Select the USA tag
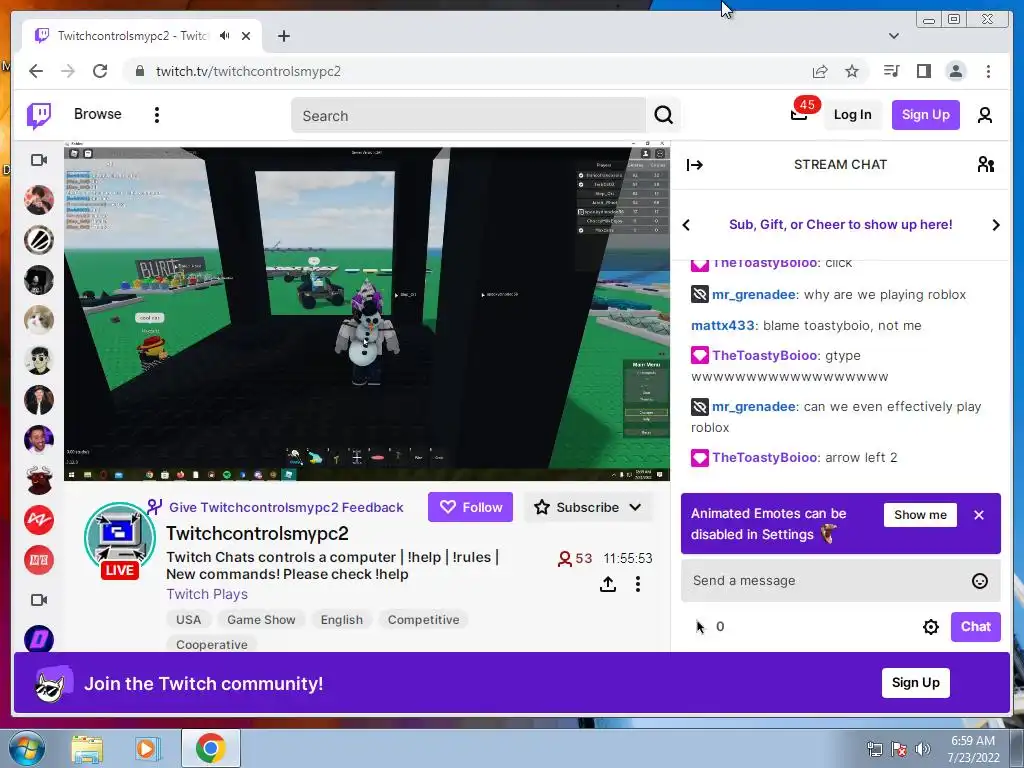The width and height of the screenshot is (1024, 768). 189,620
